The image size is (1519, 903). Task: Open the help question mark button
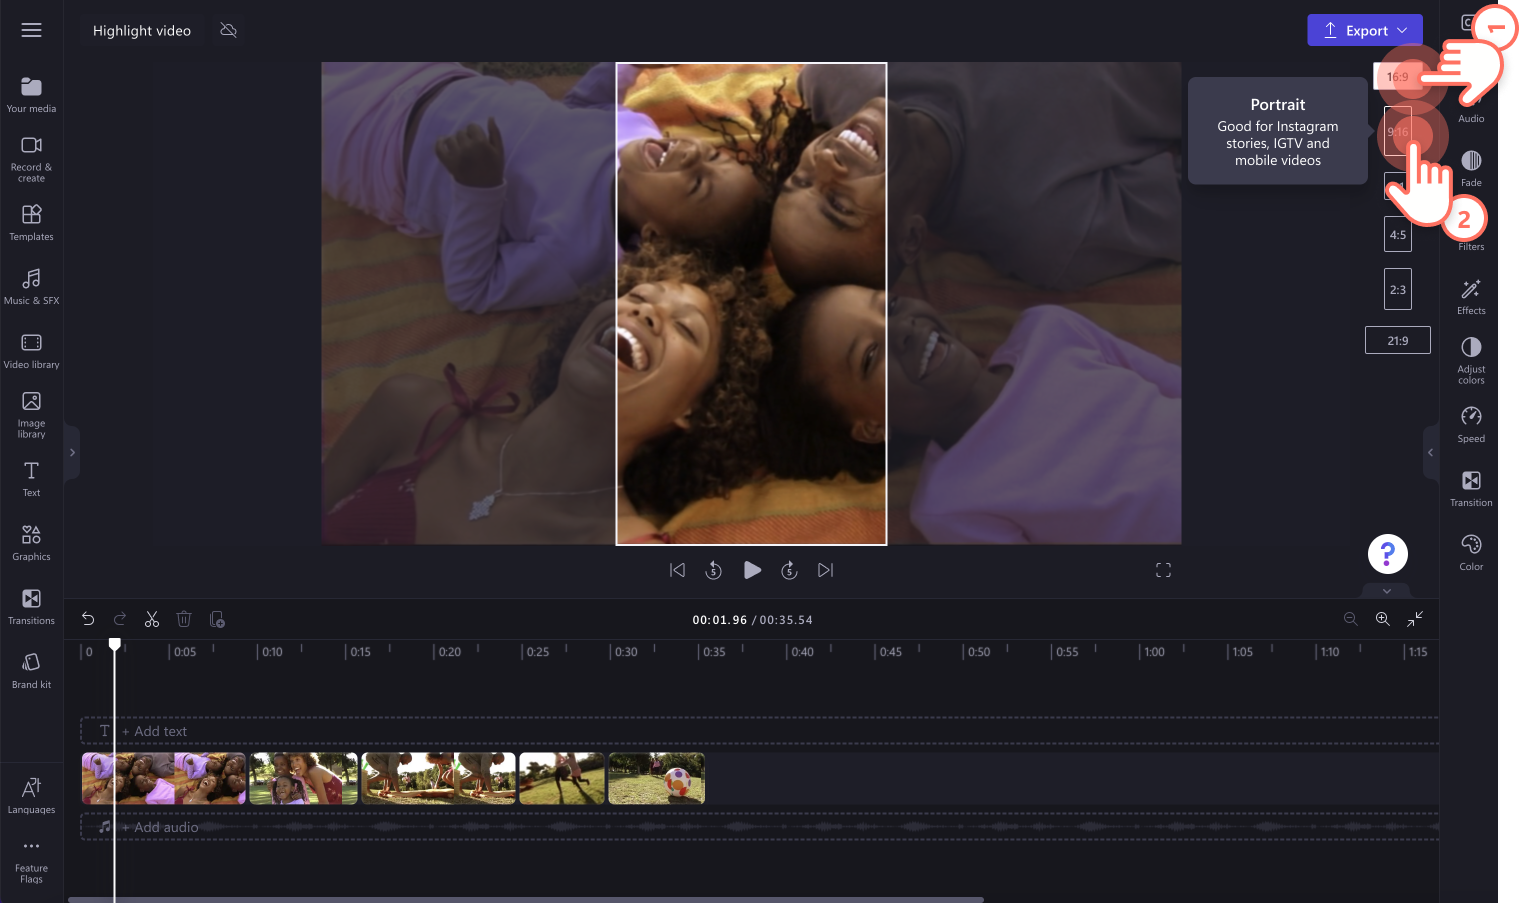1387,553
